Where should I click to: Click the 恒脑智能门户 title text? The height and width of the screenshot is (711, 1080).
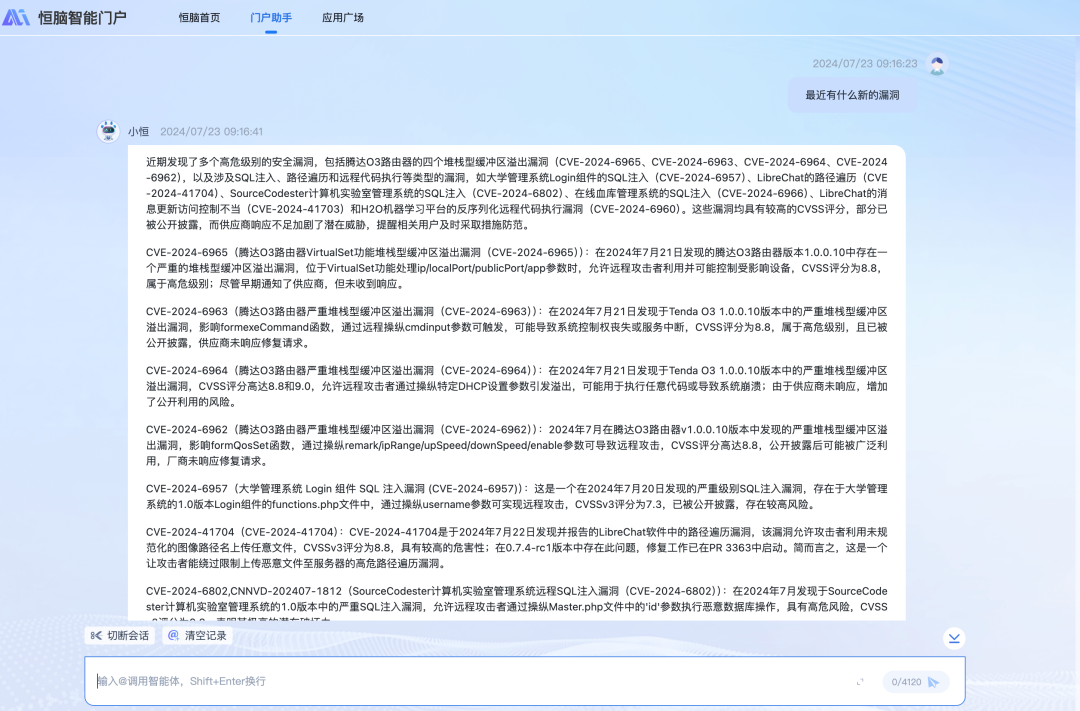tap(83, 18)
